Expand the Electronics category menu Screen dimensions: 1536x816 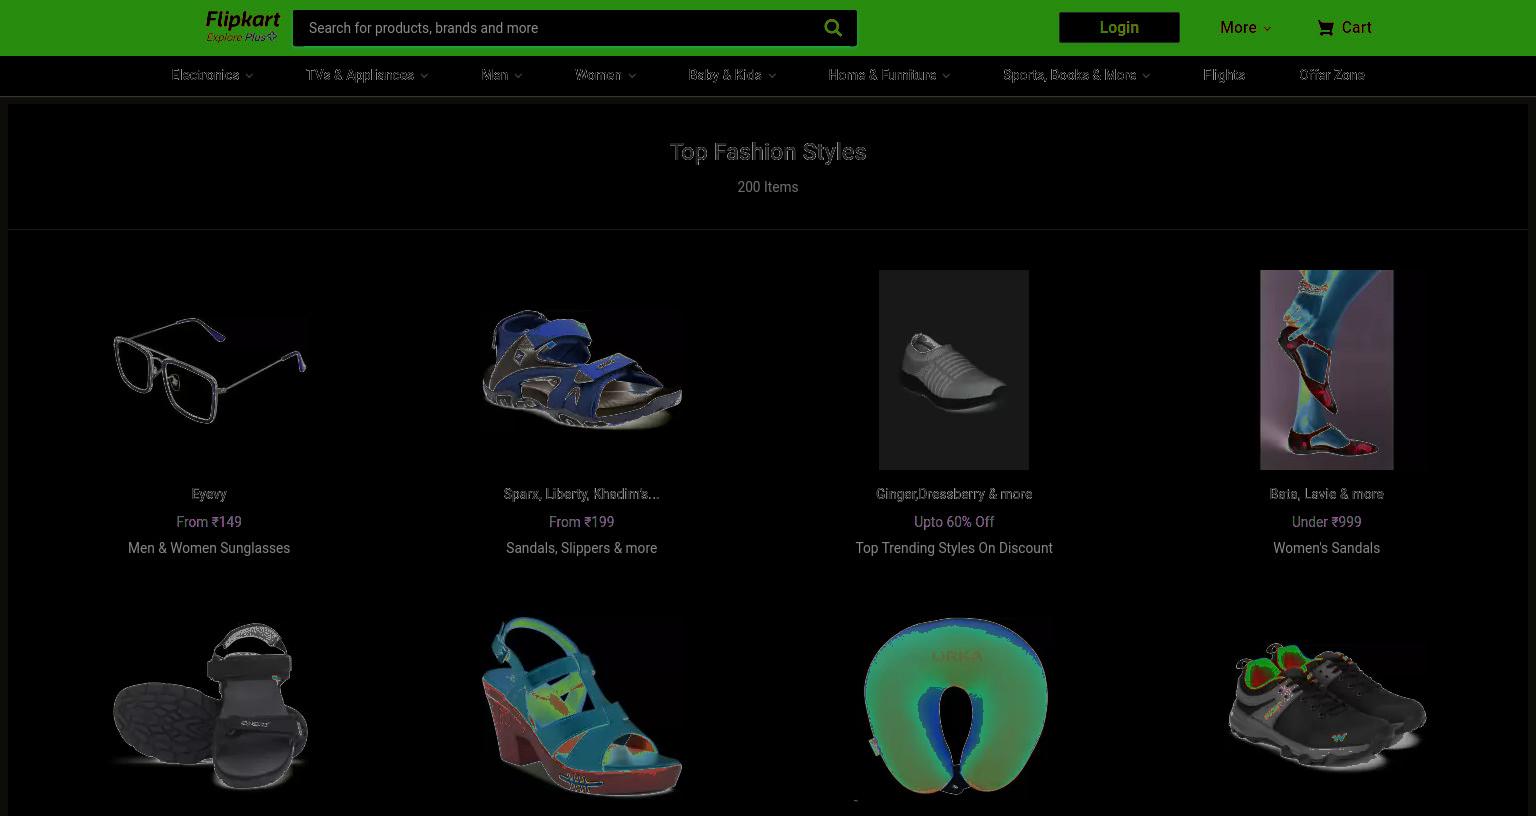(212, 75)
